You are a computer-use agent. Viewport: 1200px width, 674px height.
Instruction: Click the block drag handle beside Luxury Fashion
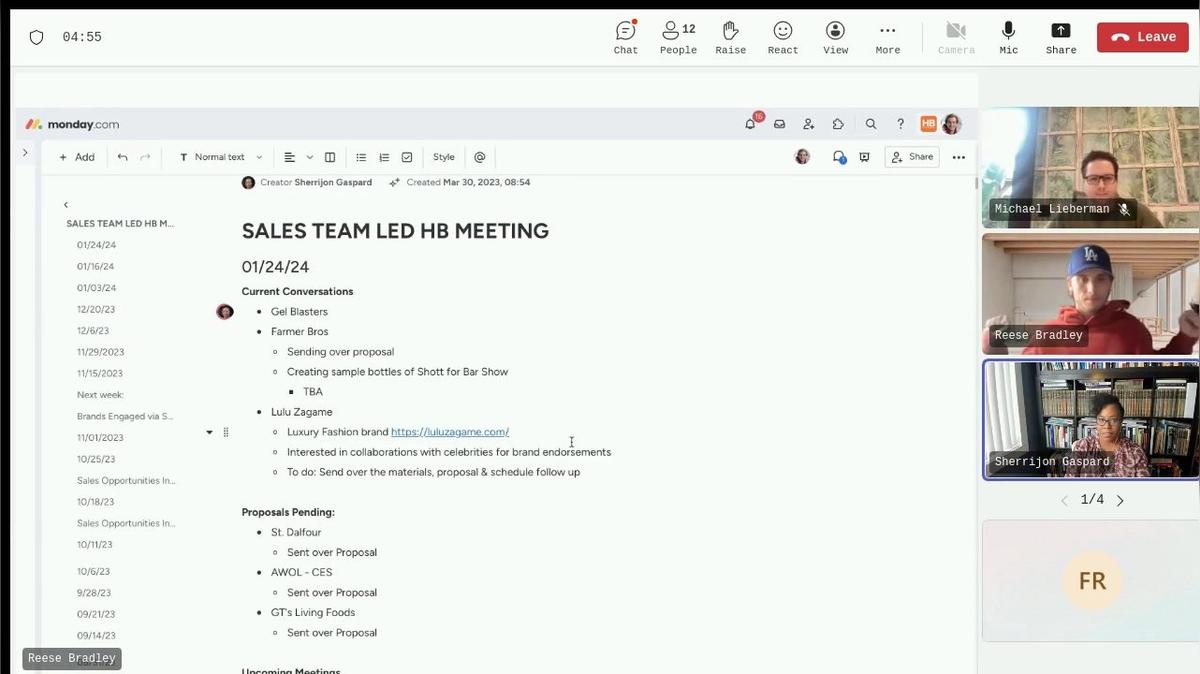(x=226, y=432)
